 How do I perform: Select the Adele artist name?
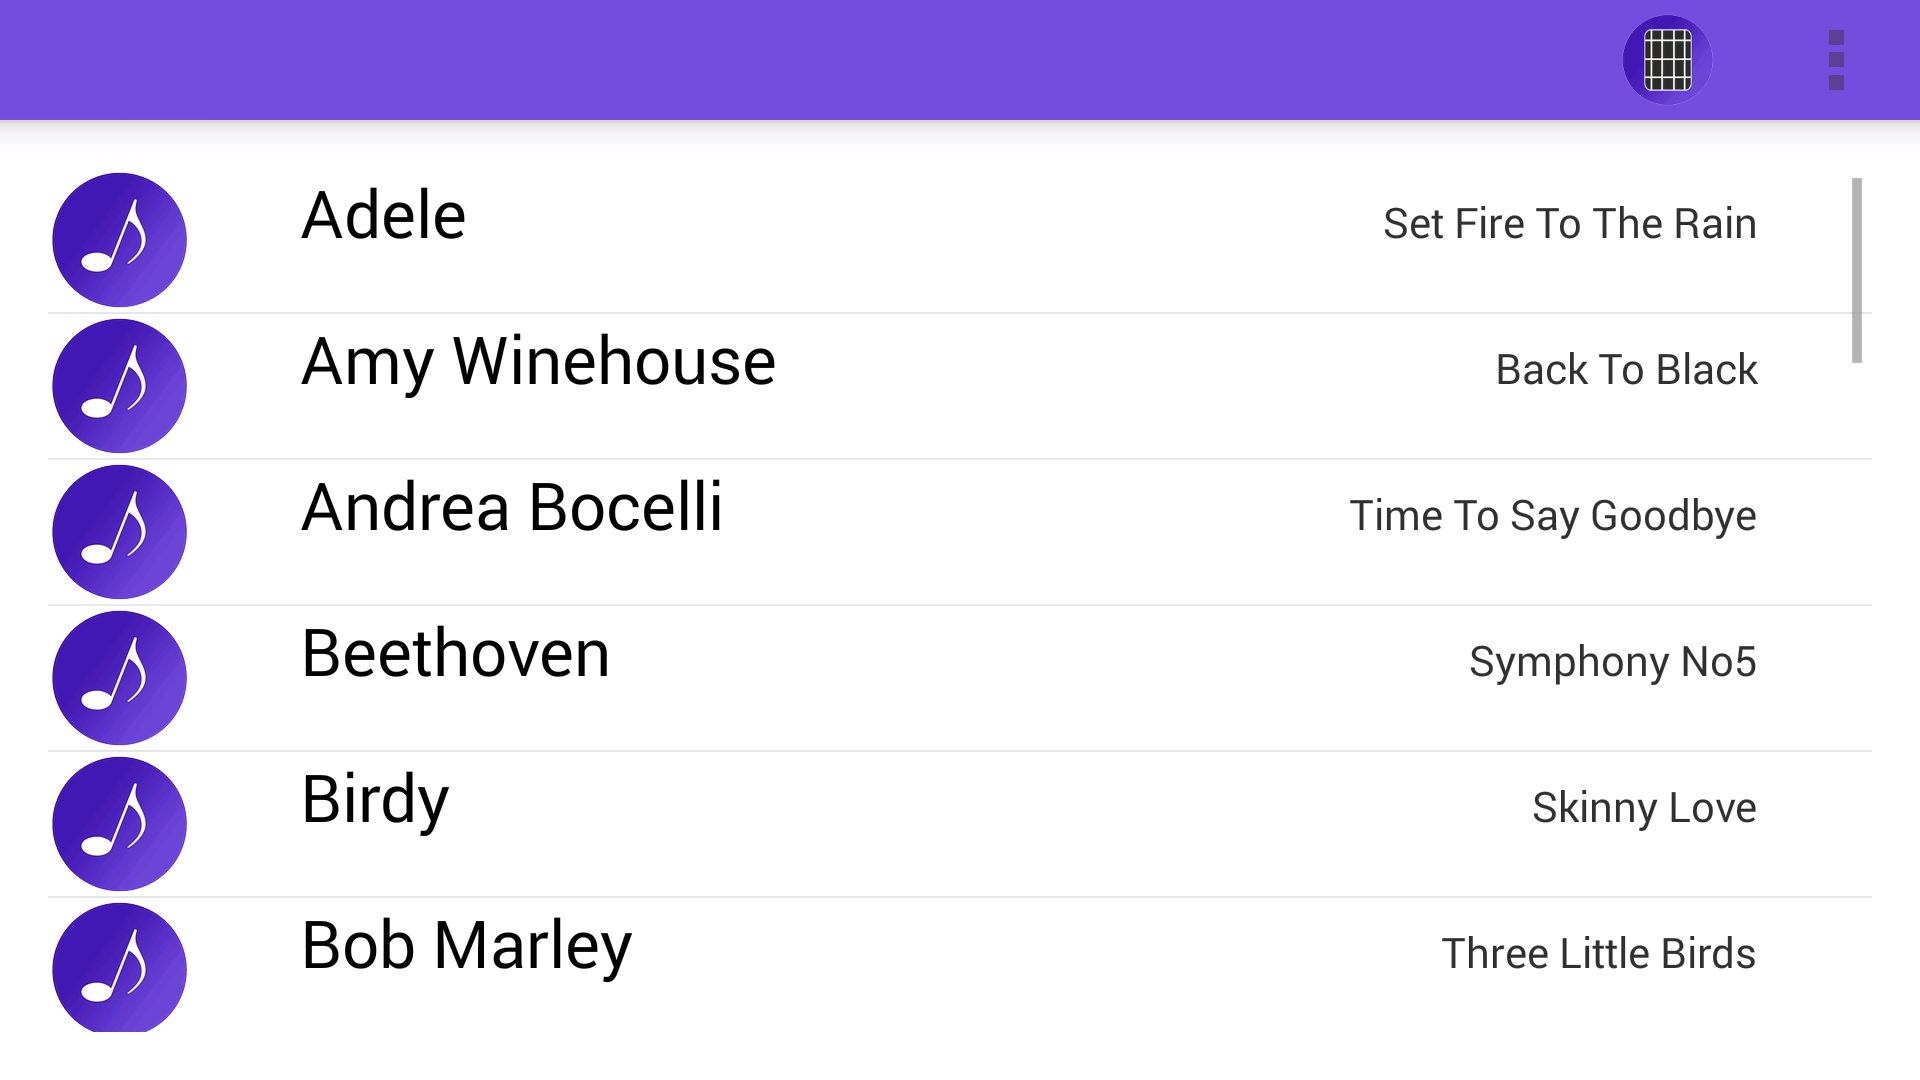pyautogui.click(x=384, y=216)
